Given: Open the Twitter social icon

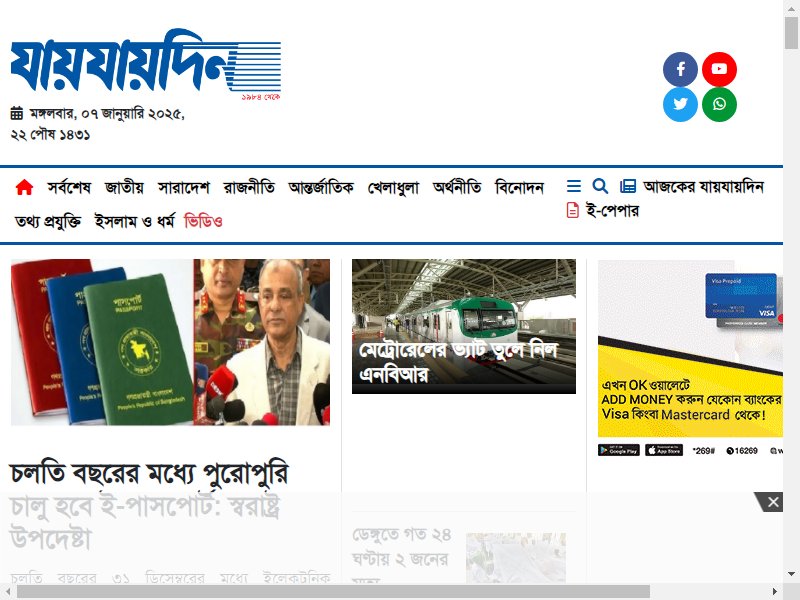Looking at the screenshot, I should 680,104.
